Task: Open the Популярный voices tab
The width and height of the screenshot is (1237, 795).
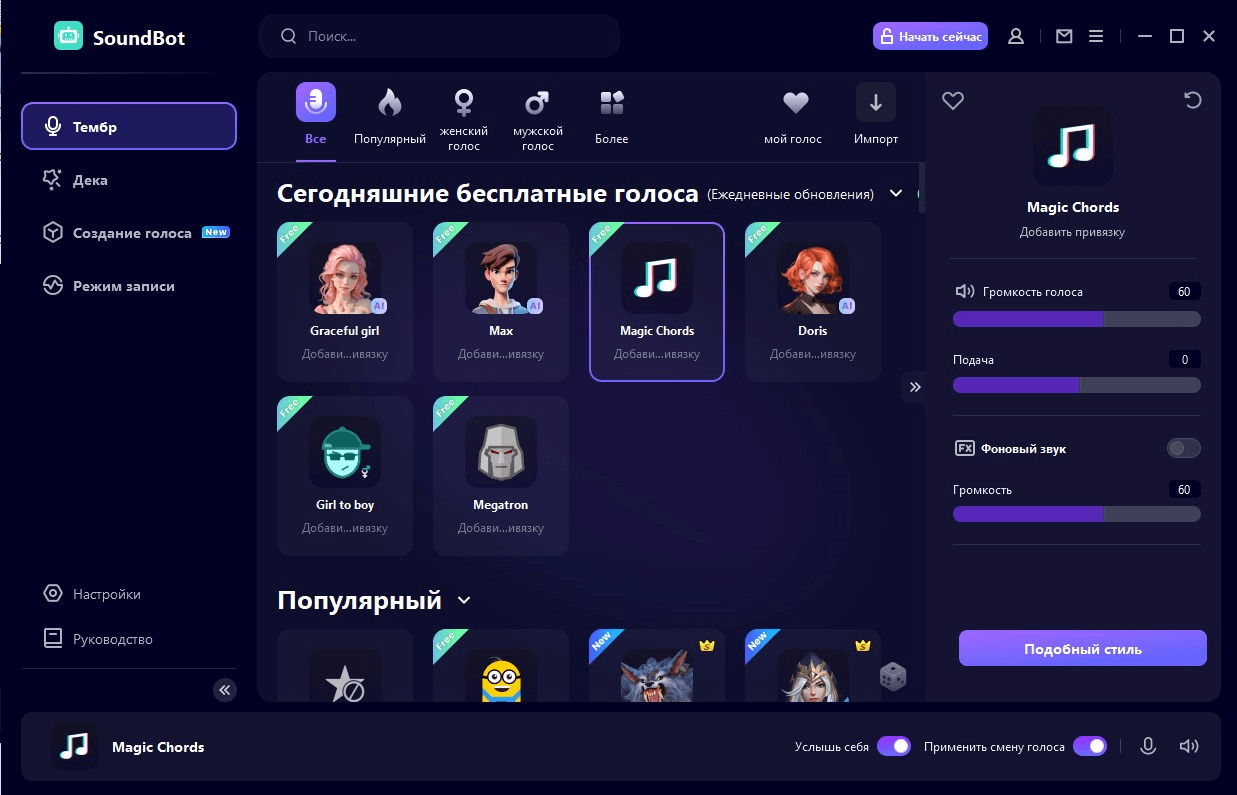Action: pos(389,113)
